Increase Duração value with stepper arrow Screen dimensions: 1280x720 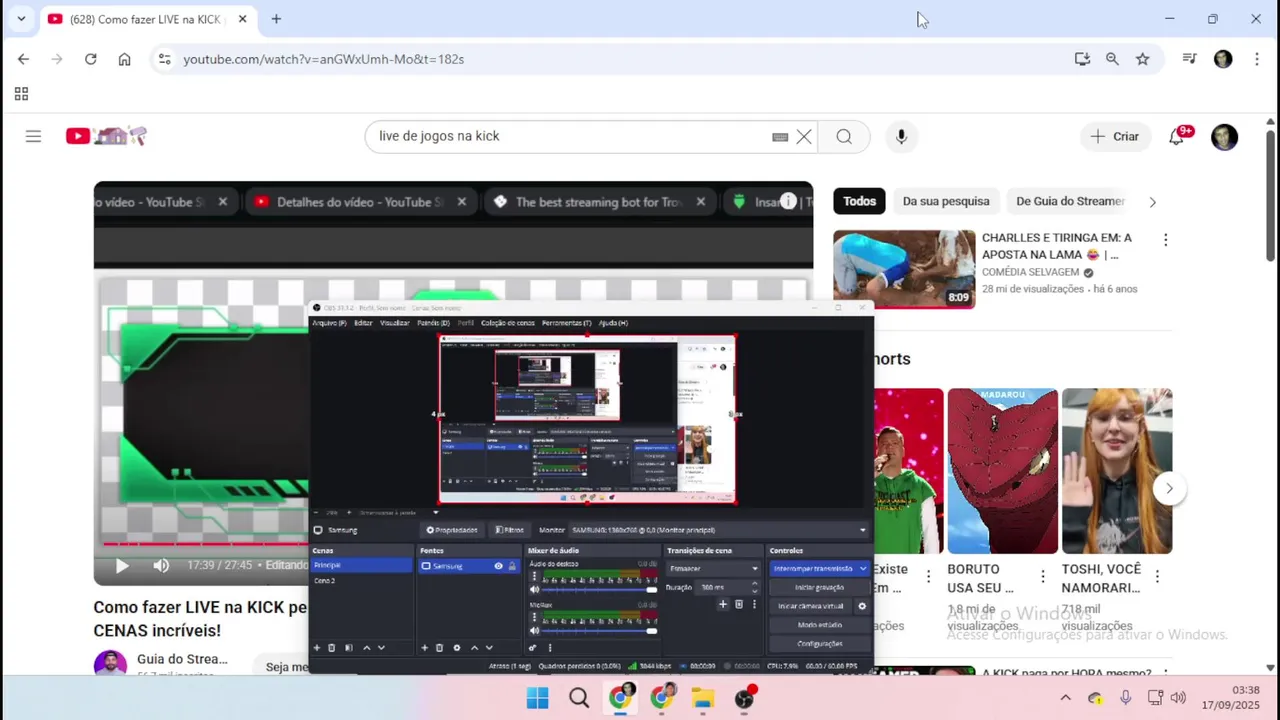pos(754,583)
